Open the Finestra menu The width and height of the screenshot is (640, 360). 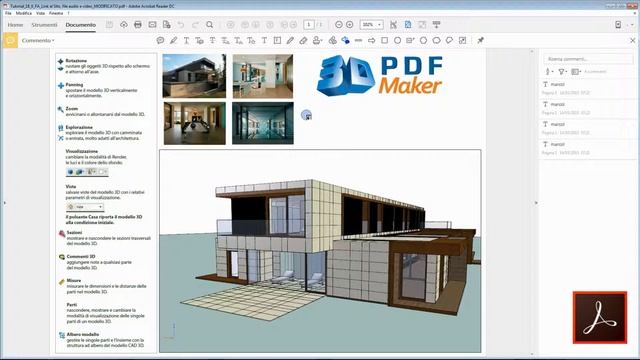56,13
